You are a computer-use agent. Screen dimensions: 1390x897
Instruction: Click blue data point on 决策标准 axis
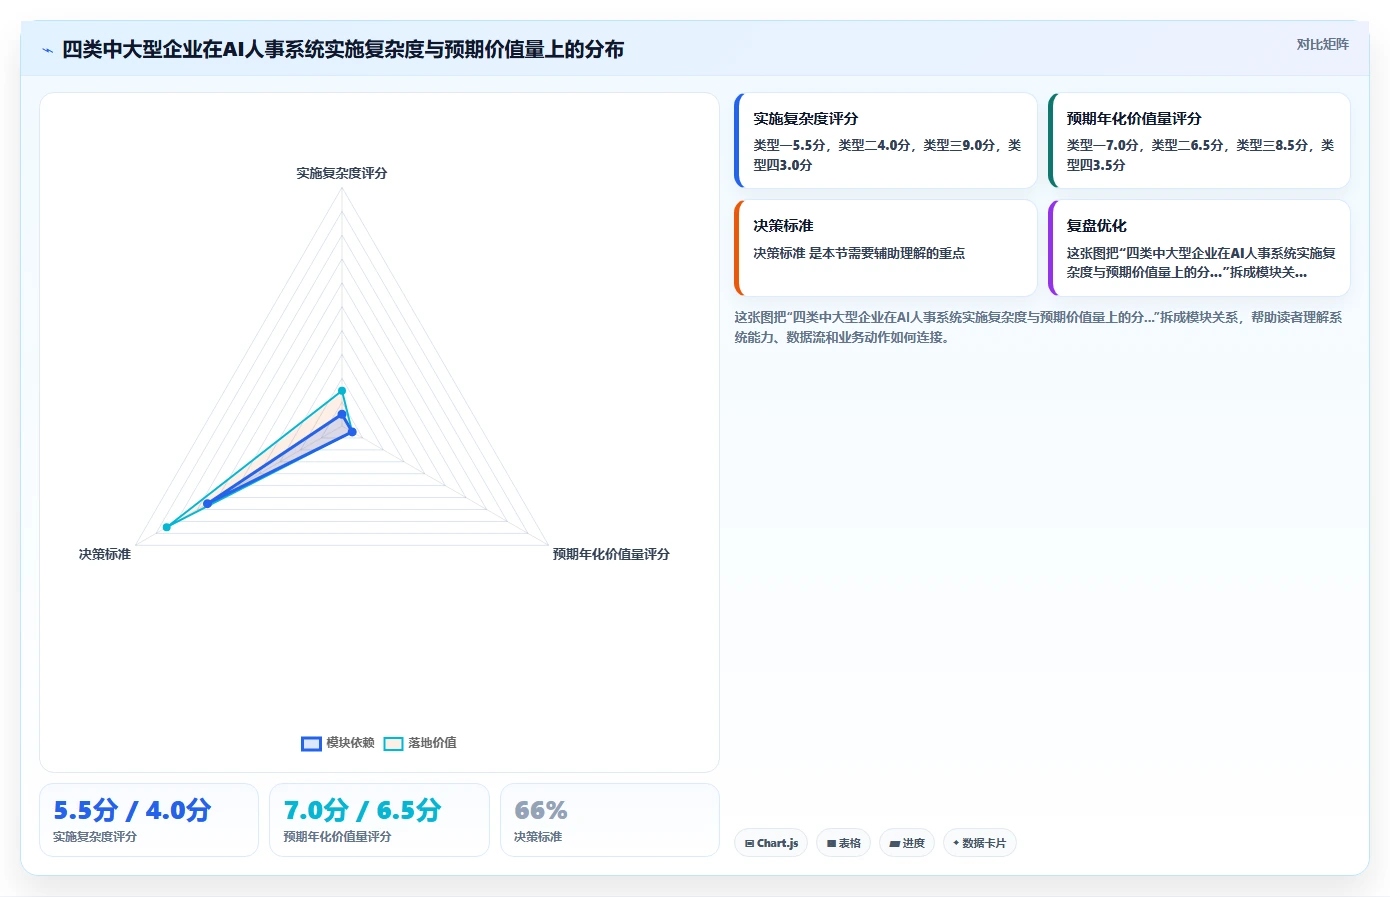pos(207,504)
